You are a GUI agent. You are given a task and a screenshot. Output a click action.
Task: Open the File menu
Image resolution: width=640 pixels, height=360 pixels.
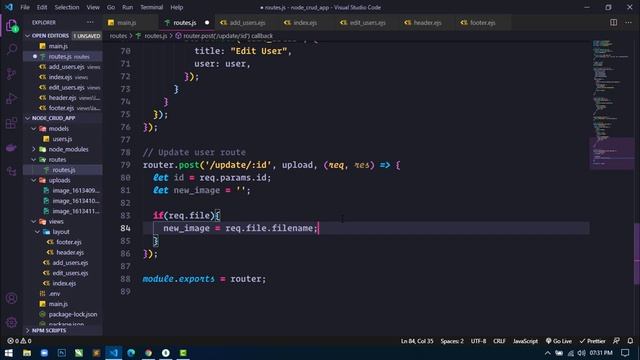pos(25,7)
